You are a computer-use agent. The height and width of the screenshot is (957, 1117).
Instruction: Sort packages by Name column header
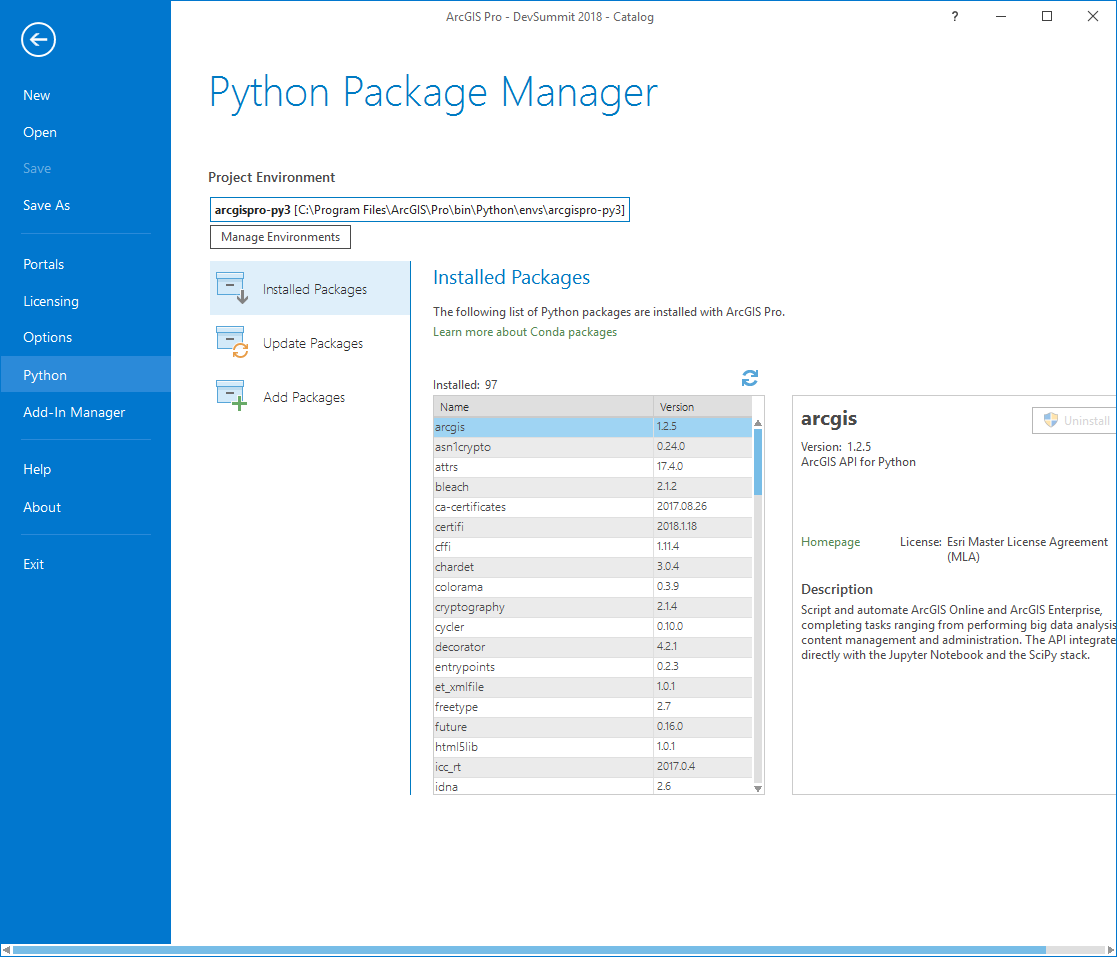543,407
